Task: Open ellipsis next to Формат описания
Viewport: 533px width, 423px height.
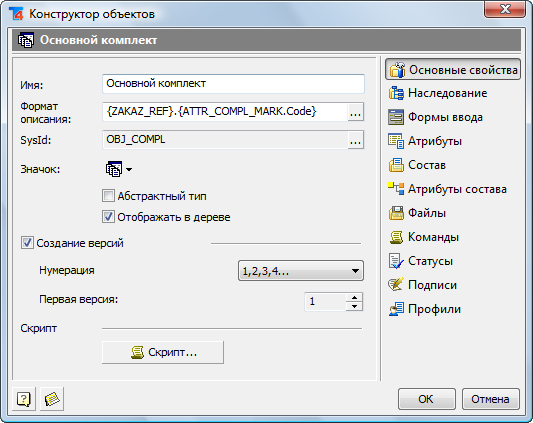Action: point(355,112)
